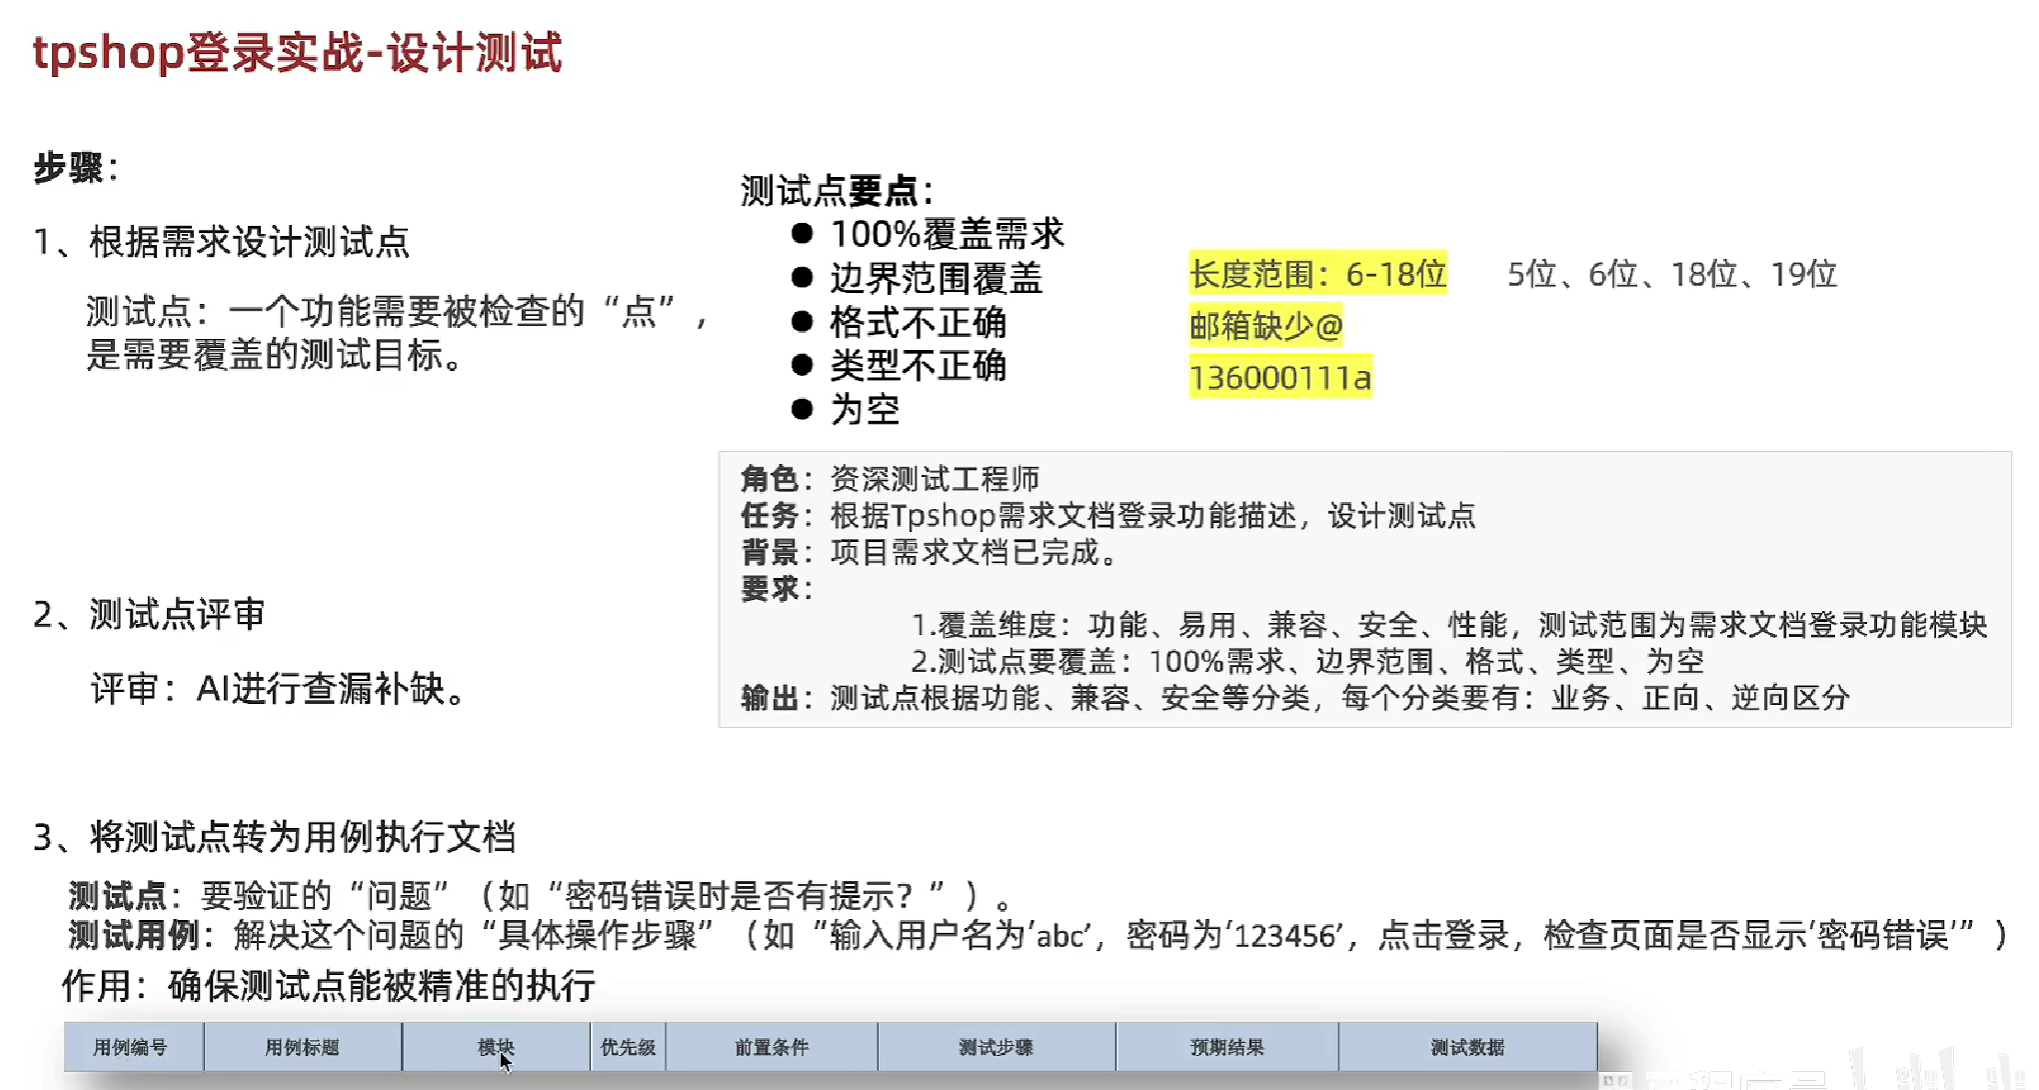Select requirement "2.测试点要覆盖" line
2039x1090 pixels.
click(1308, 661)
